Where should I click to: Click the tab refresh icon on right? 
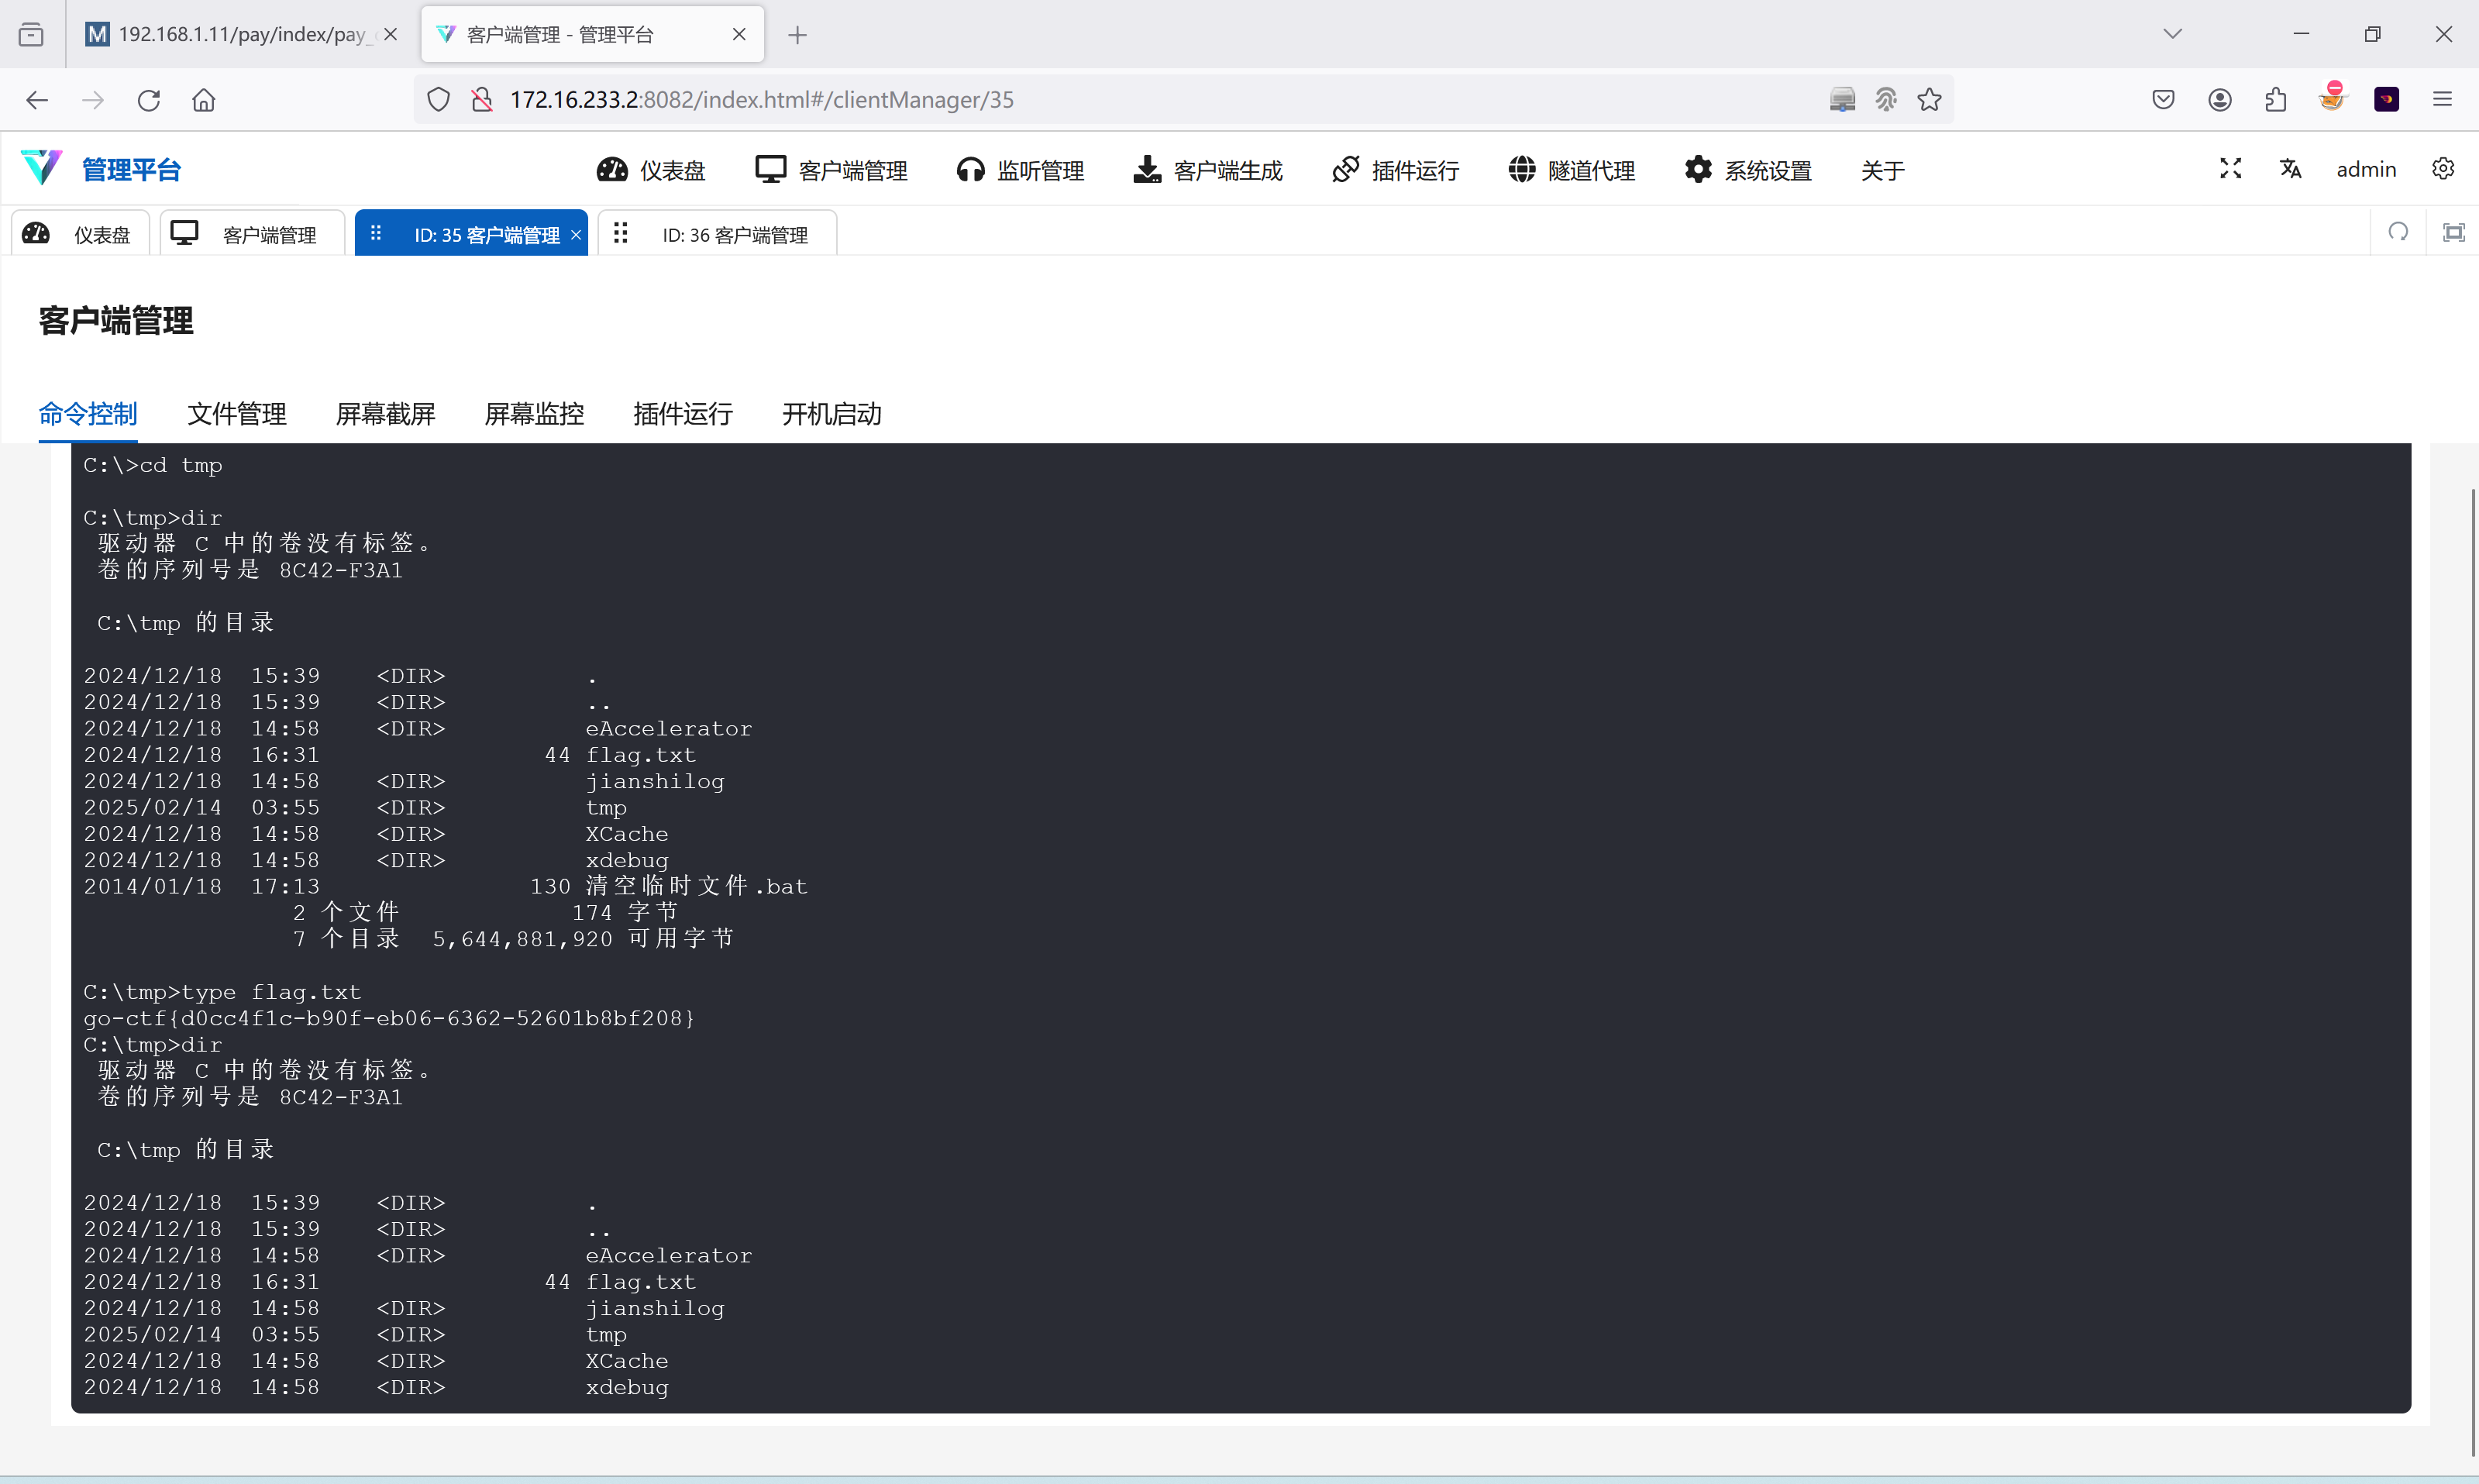point(2398,233)
